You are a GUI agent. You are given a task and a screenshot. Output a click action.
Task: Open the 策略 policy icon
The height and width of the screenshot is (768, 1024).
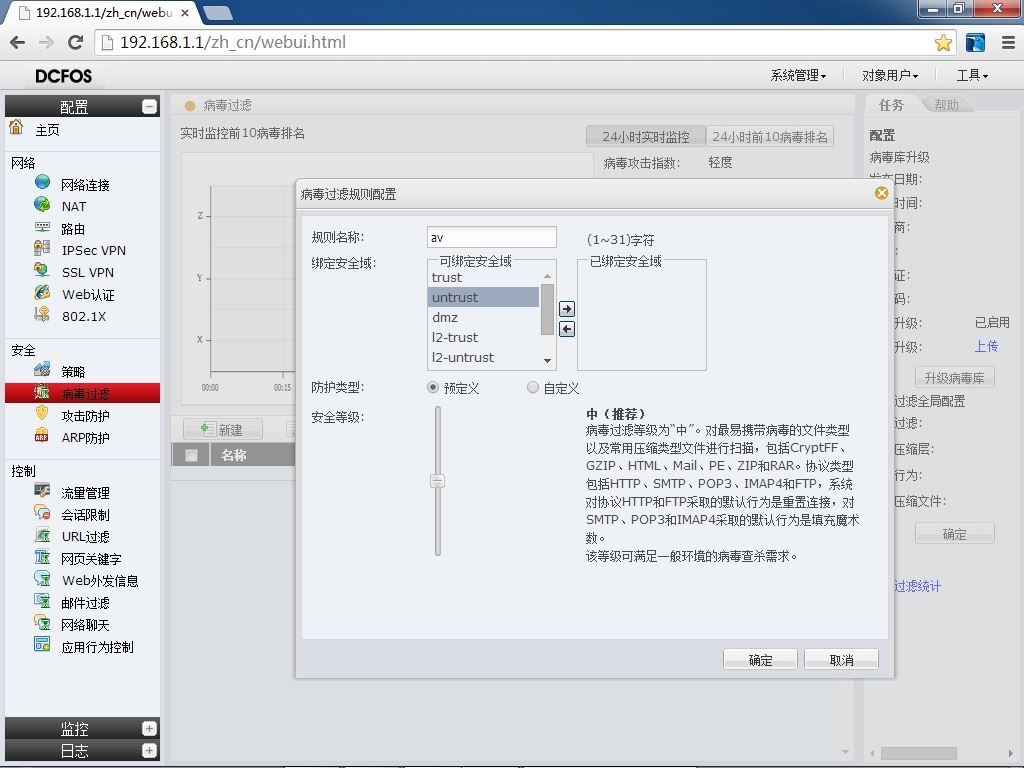(42, 370)
